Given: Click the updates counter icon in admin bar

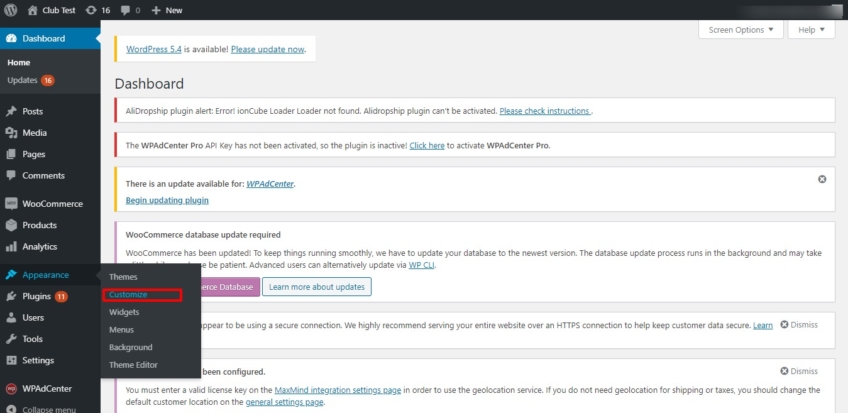Looking at the screenshot, I should [92, 10].
